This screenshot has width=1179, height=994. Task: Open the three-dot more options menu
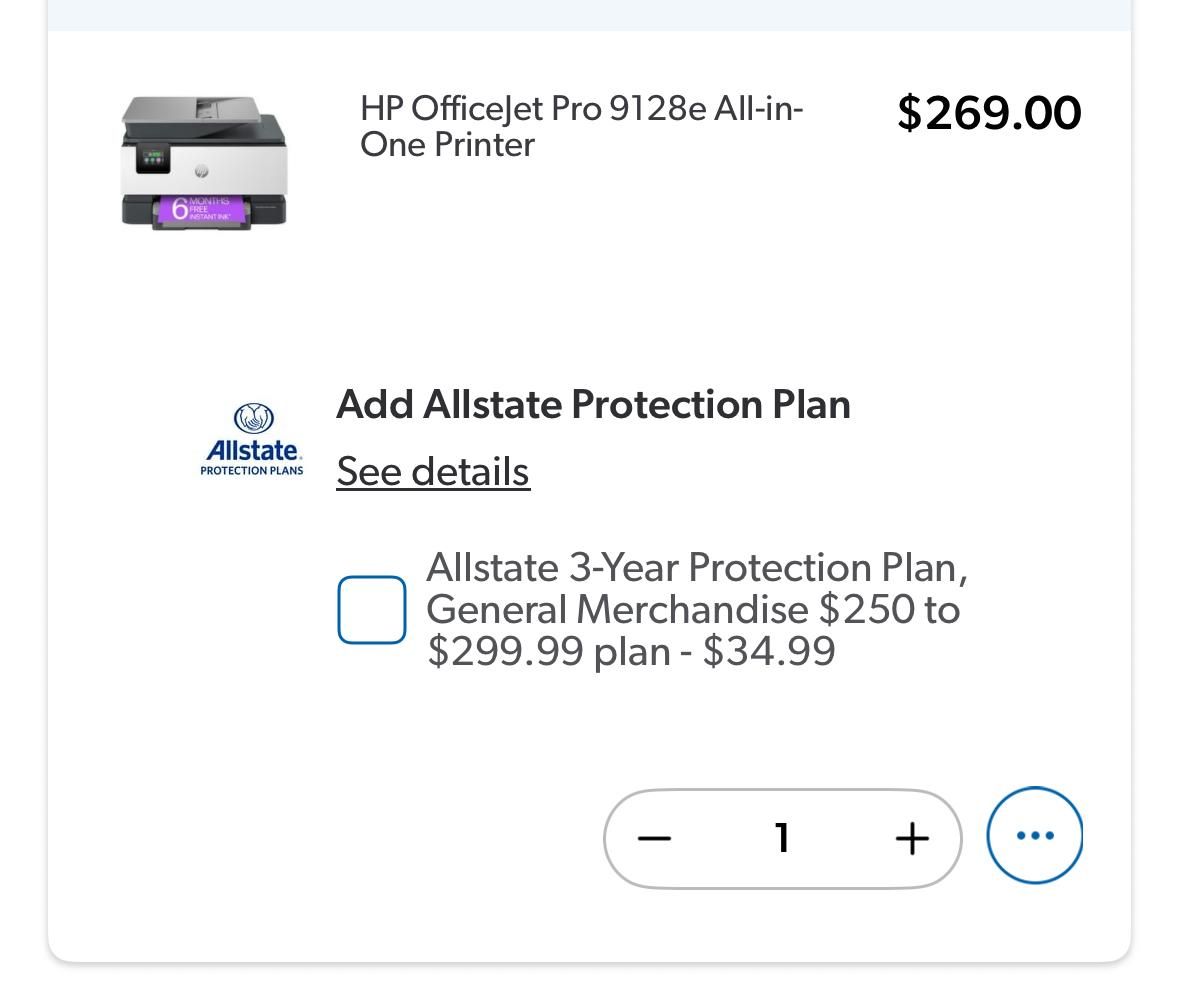(1034, 836)
